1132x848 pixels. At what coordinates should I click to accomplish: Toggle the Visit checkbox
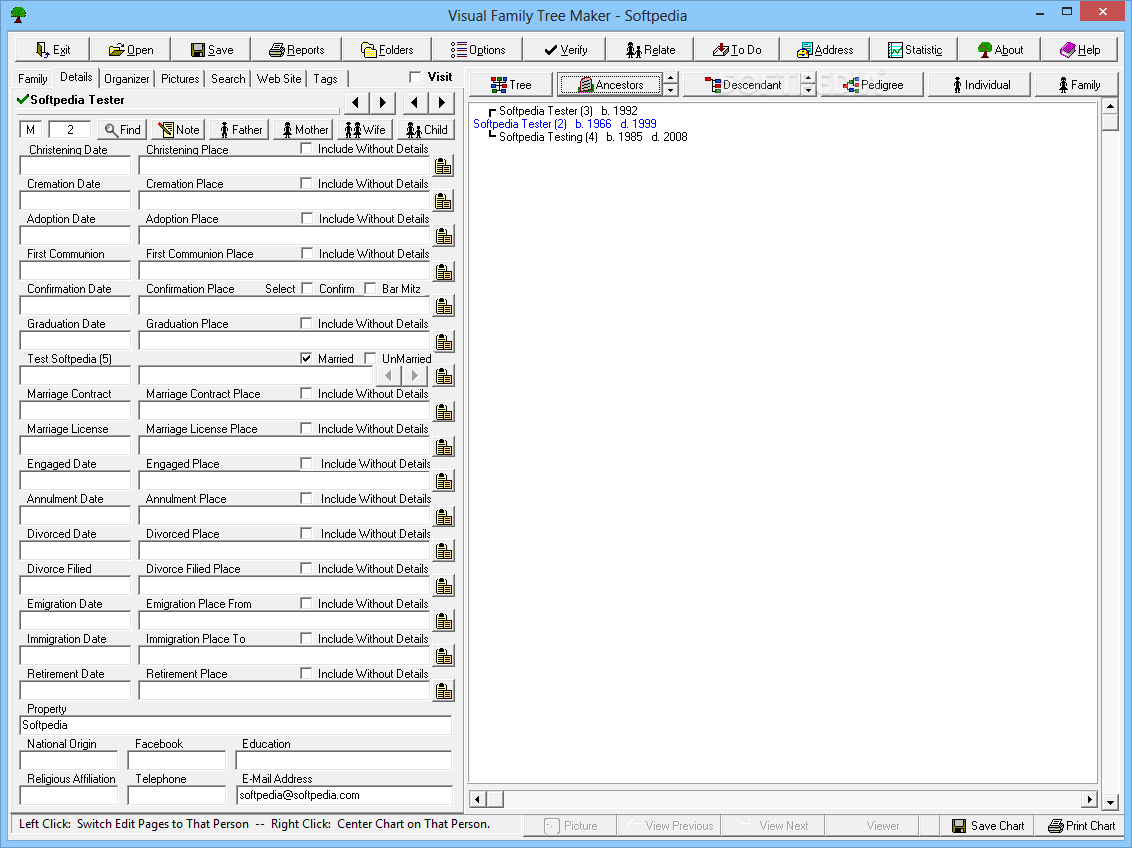click(415, 77)
